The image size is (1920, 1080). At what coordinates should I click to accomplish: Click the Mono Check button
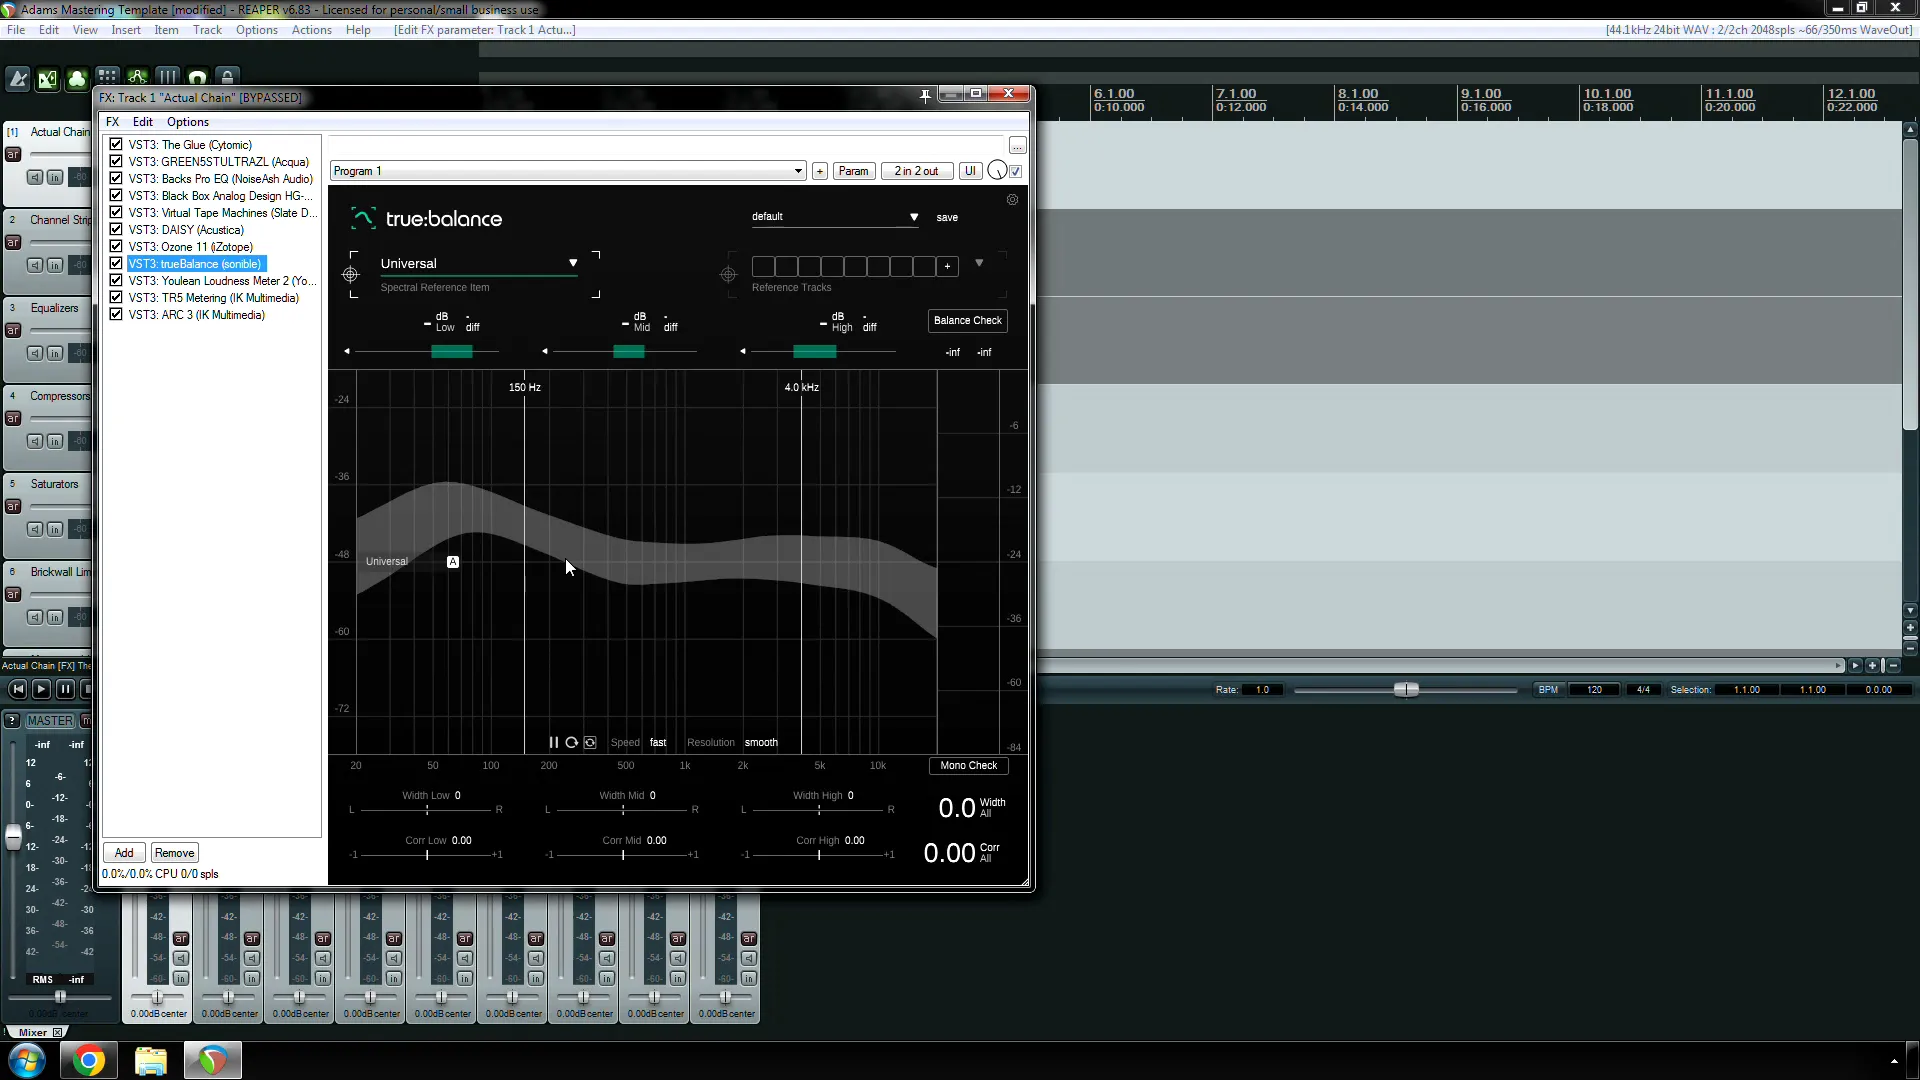[969, 765]
